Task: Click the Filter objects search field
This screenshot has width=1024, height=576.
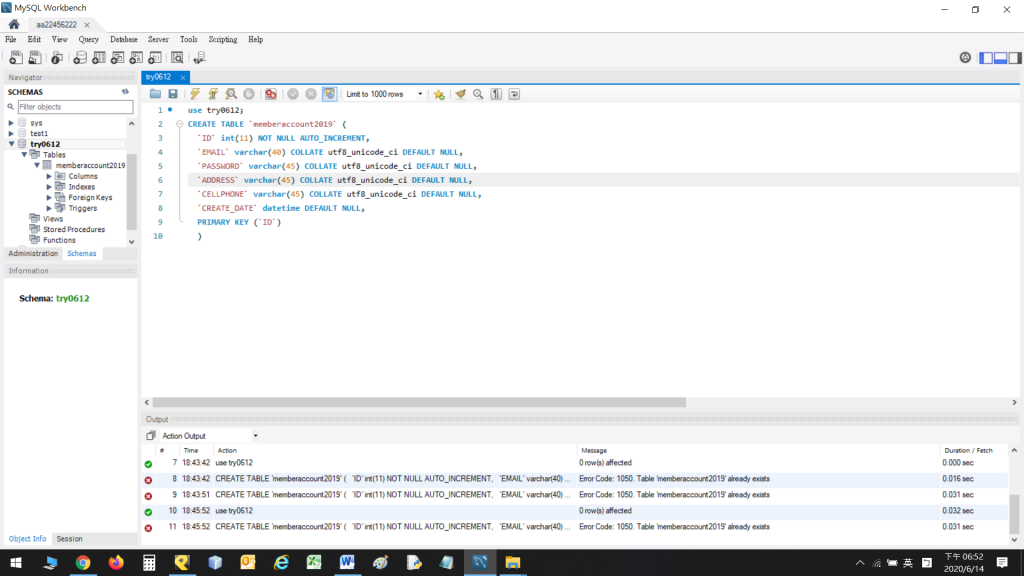Action: click(74, 106)
